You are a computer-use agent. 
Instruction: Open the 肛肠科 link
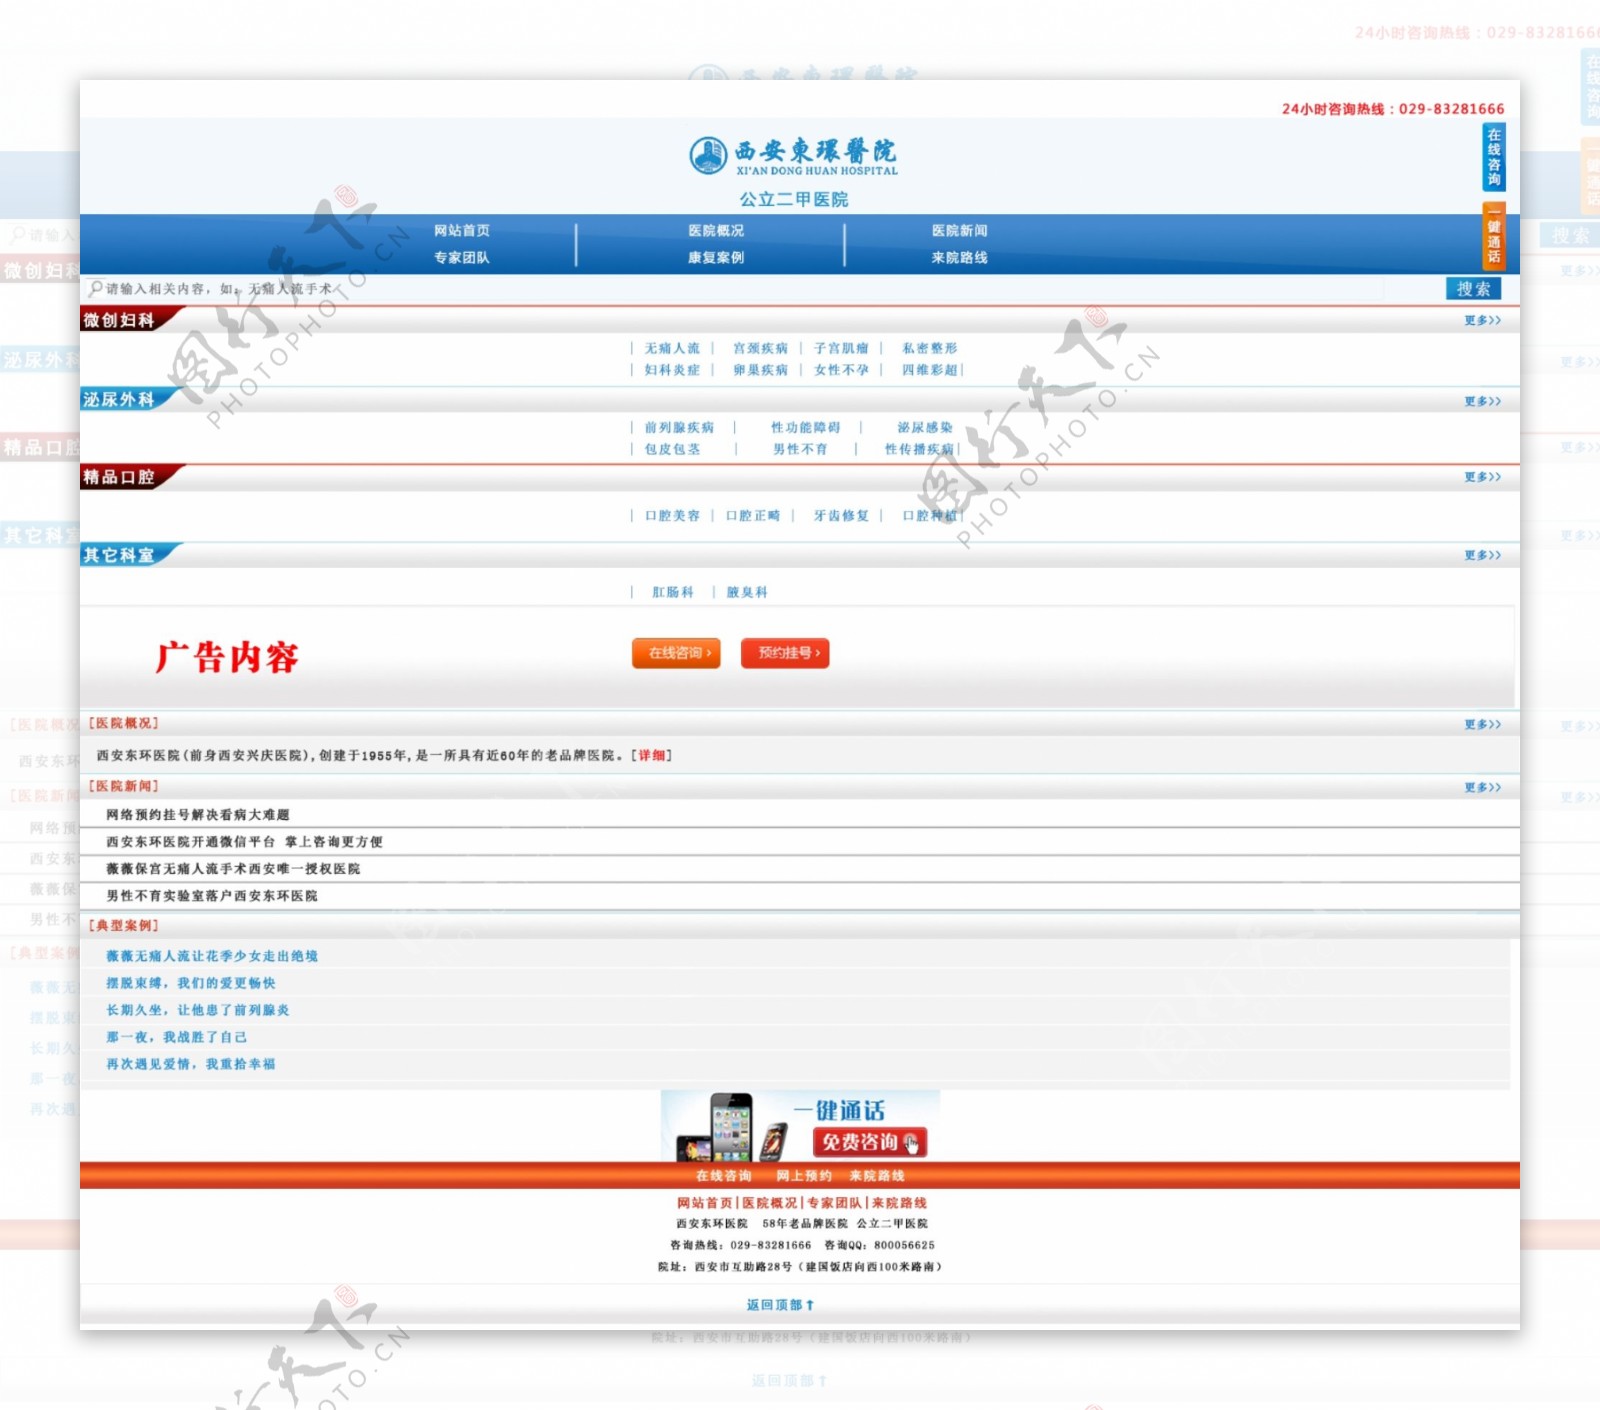click(x=672, y=592)
